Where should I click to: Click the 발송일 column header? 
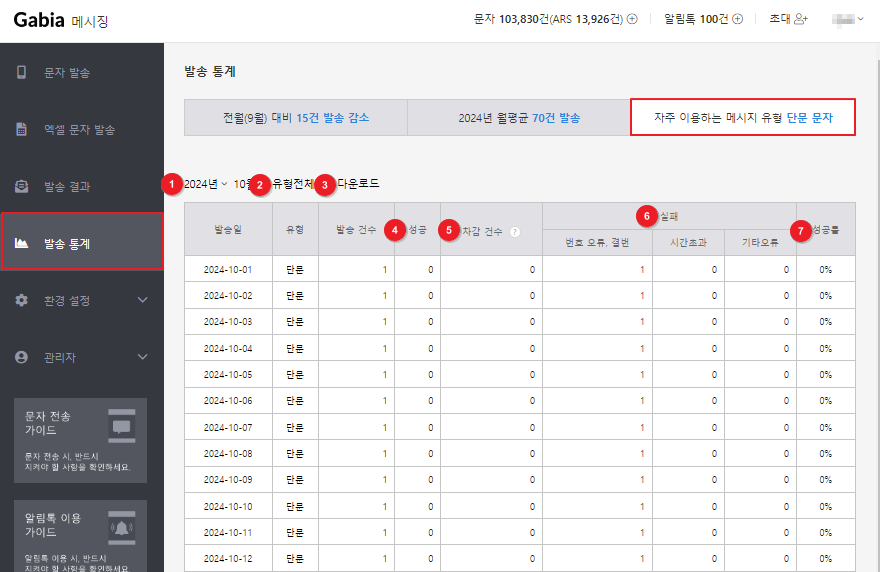[228, 229]
